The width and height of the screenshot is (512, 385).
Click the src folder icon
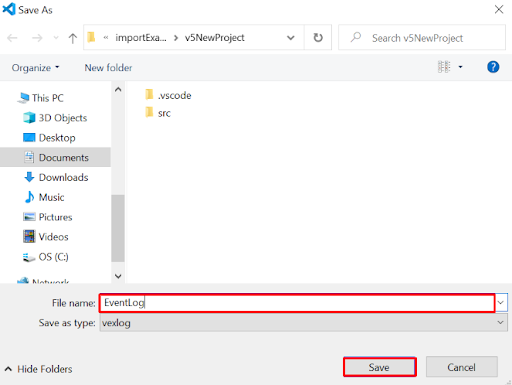pyautogui.click(x=149, y=112)
